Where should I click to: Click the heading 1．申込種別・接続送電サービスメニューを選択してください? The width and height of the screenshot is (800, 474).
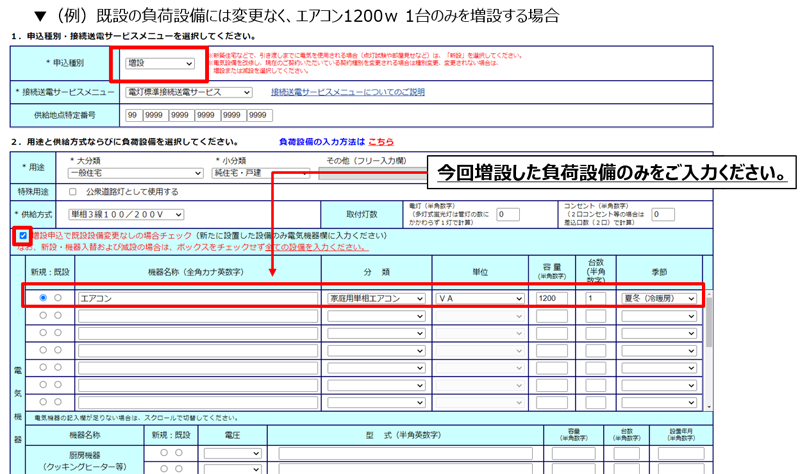(133, 36)
